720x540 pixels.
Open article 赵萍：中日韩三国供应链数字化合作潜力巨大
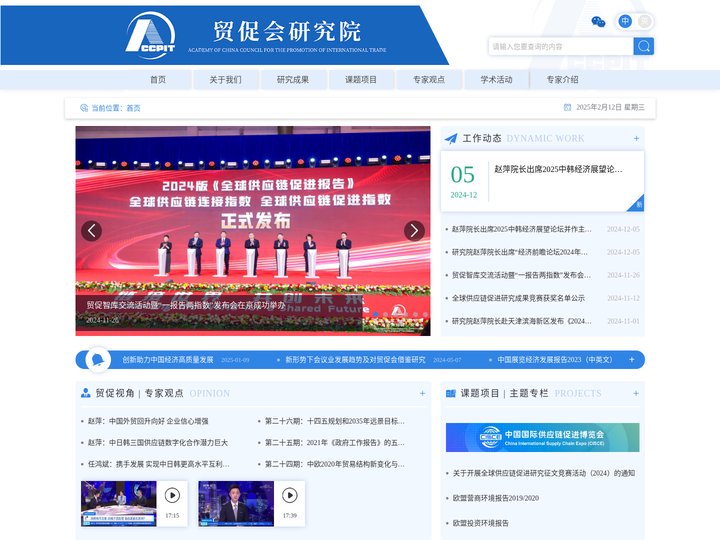click(x=158, y=443)
